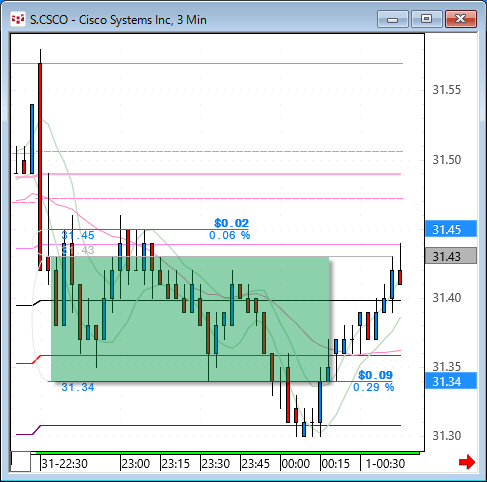Click the 23:45 time axis label

coord(256,464)
